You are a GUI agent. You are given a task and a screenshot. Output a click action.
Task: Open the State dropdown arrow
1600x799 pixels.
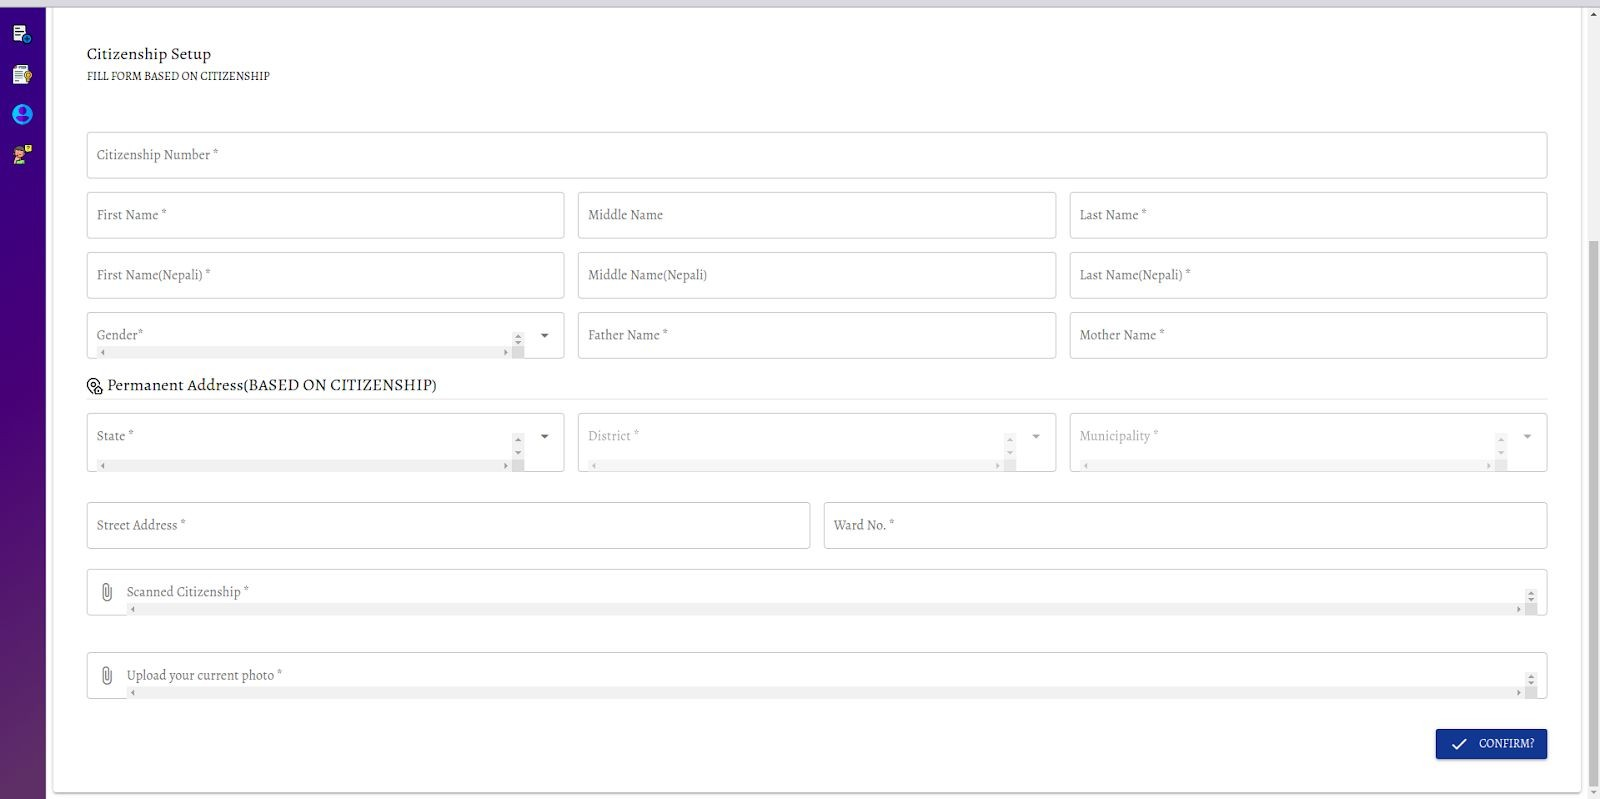(x=544, y=437)
